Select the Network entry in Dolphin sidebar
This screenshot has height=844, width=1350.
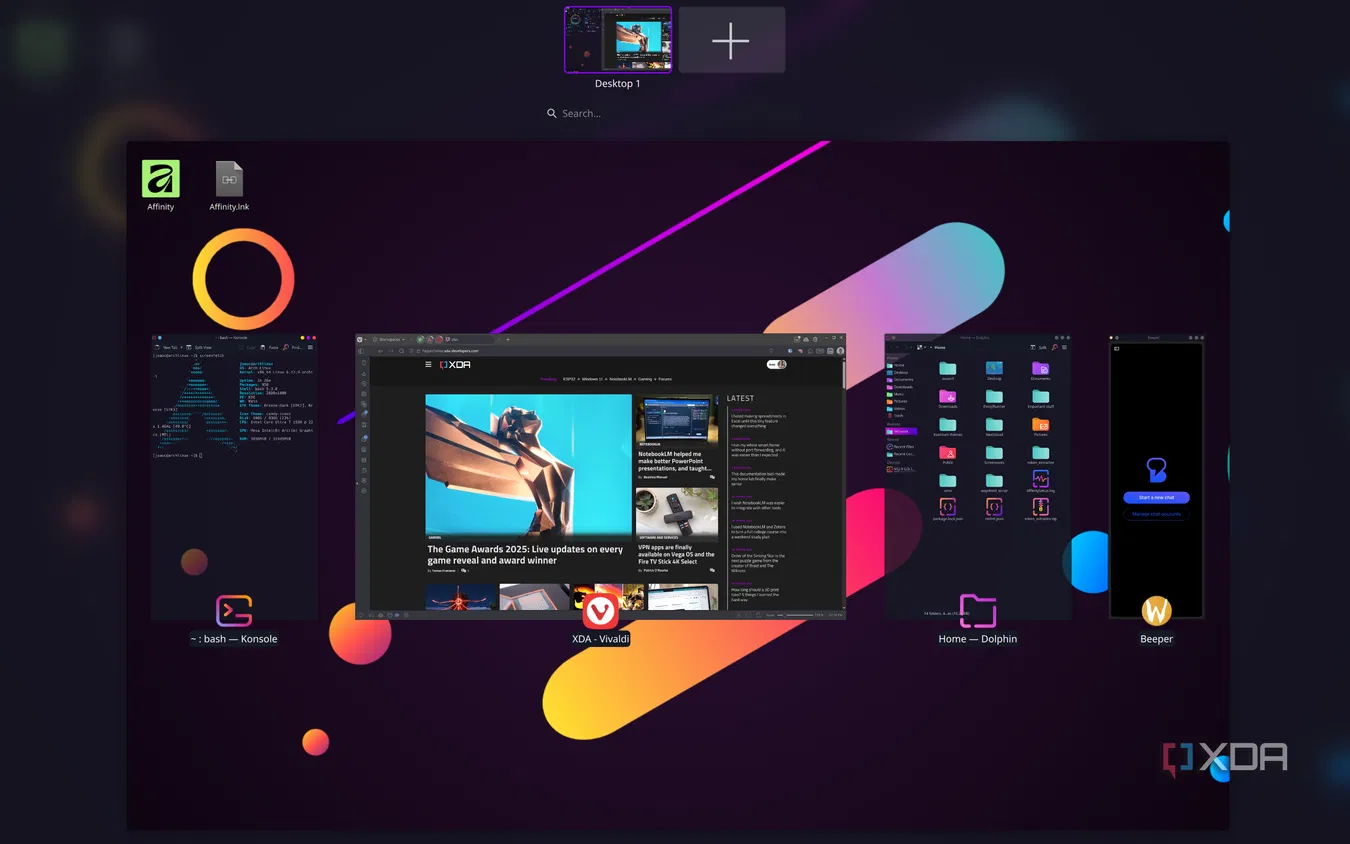(901, 431)
